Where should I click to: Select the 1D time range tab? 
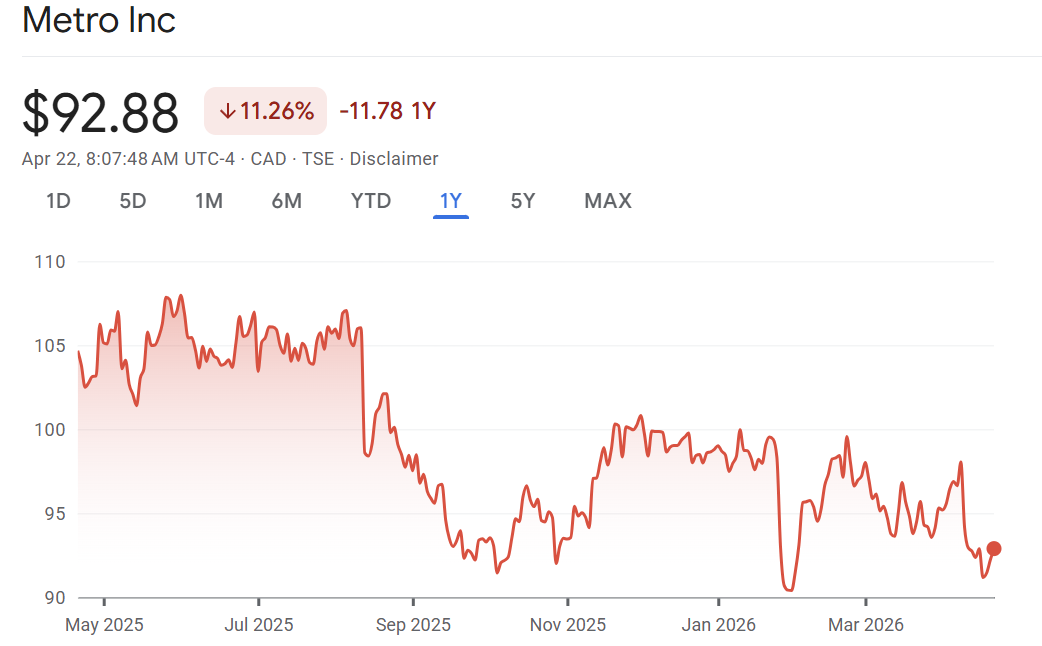tap(58, 201)
